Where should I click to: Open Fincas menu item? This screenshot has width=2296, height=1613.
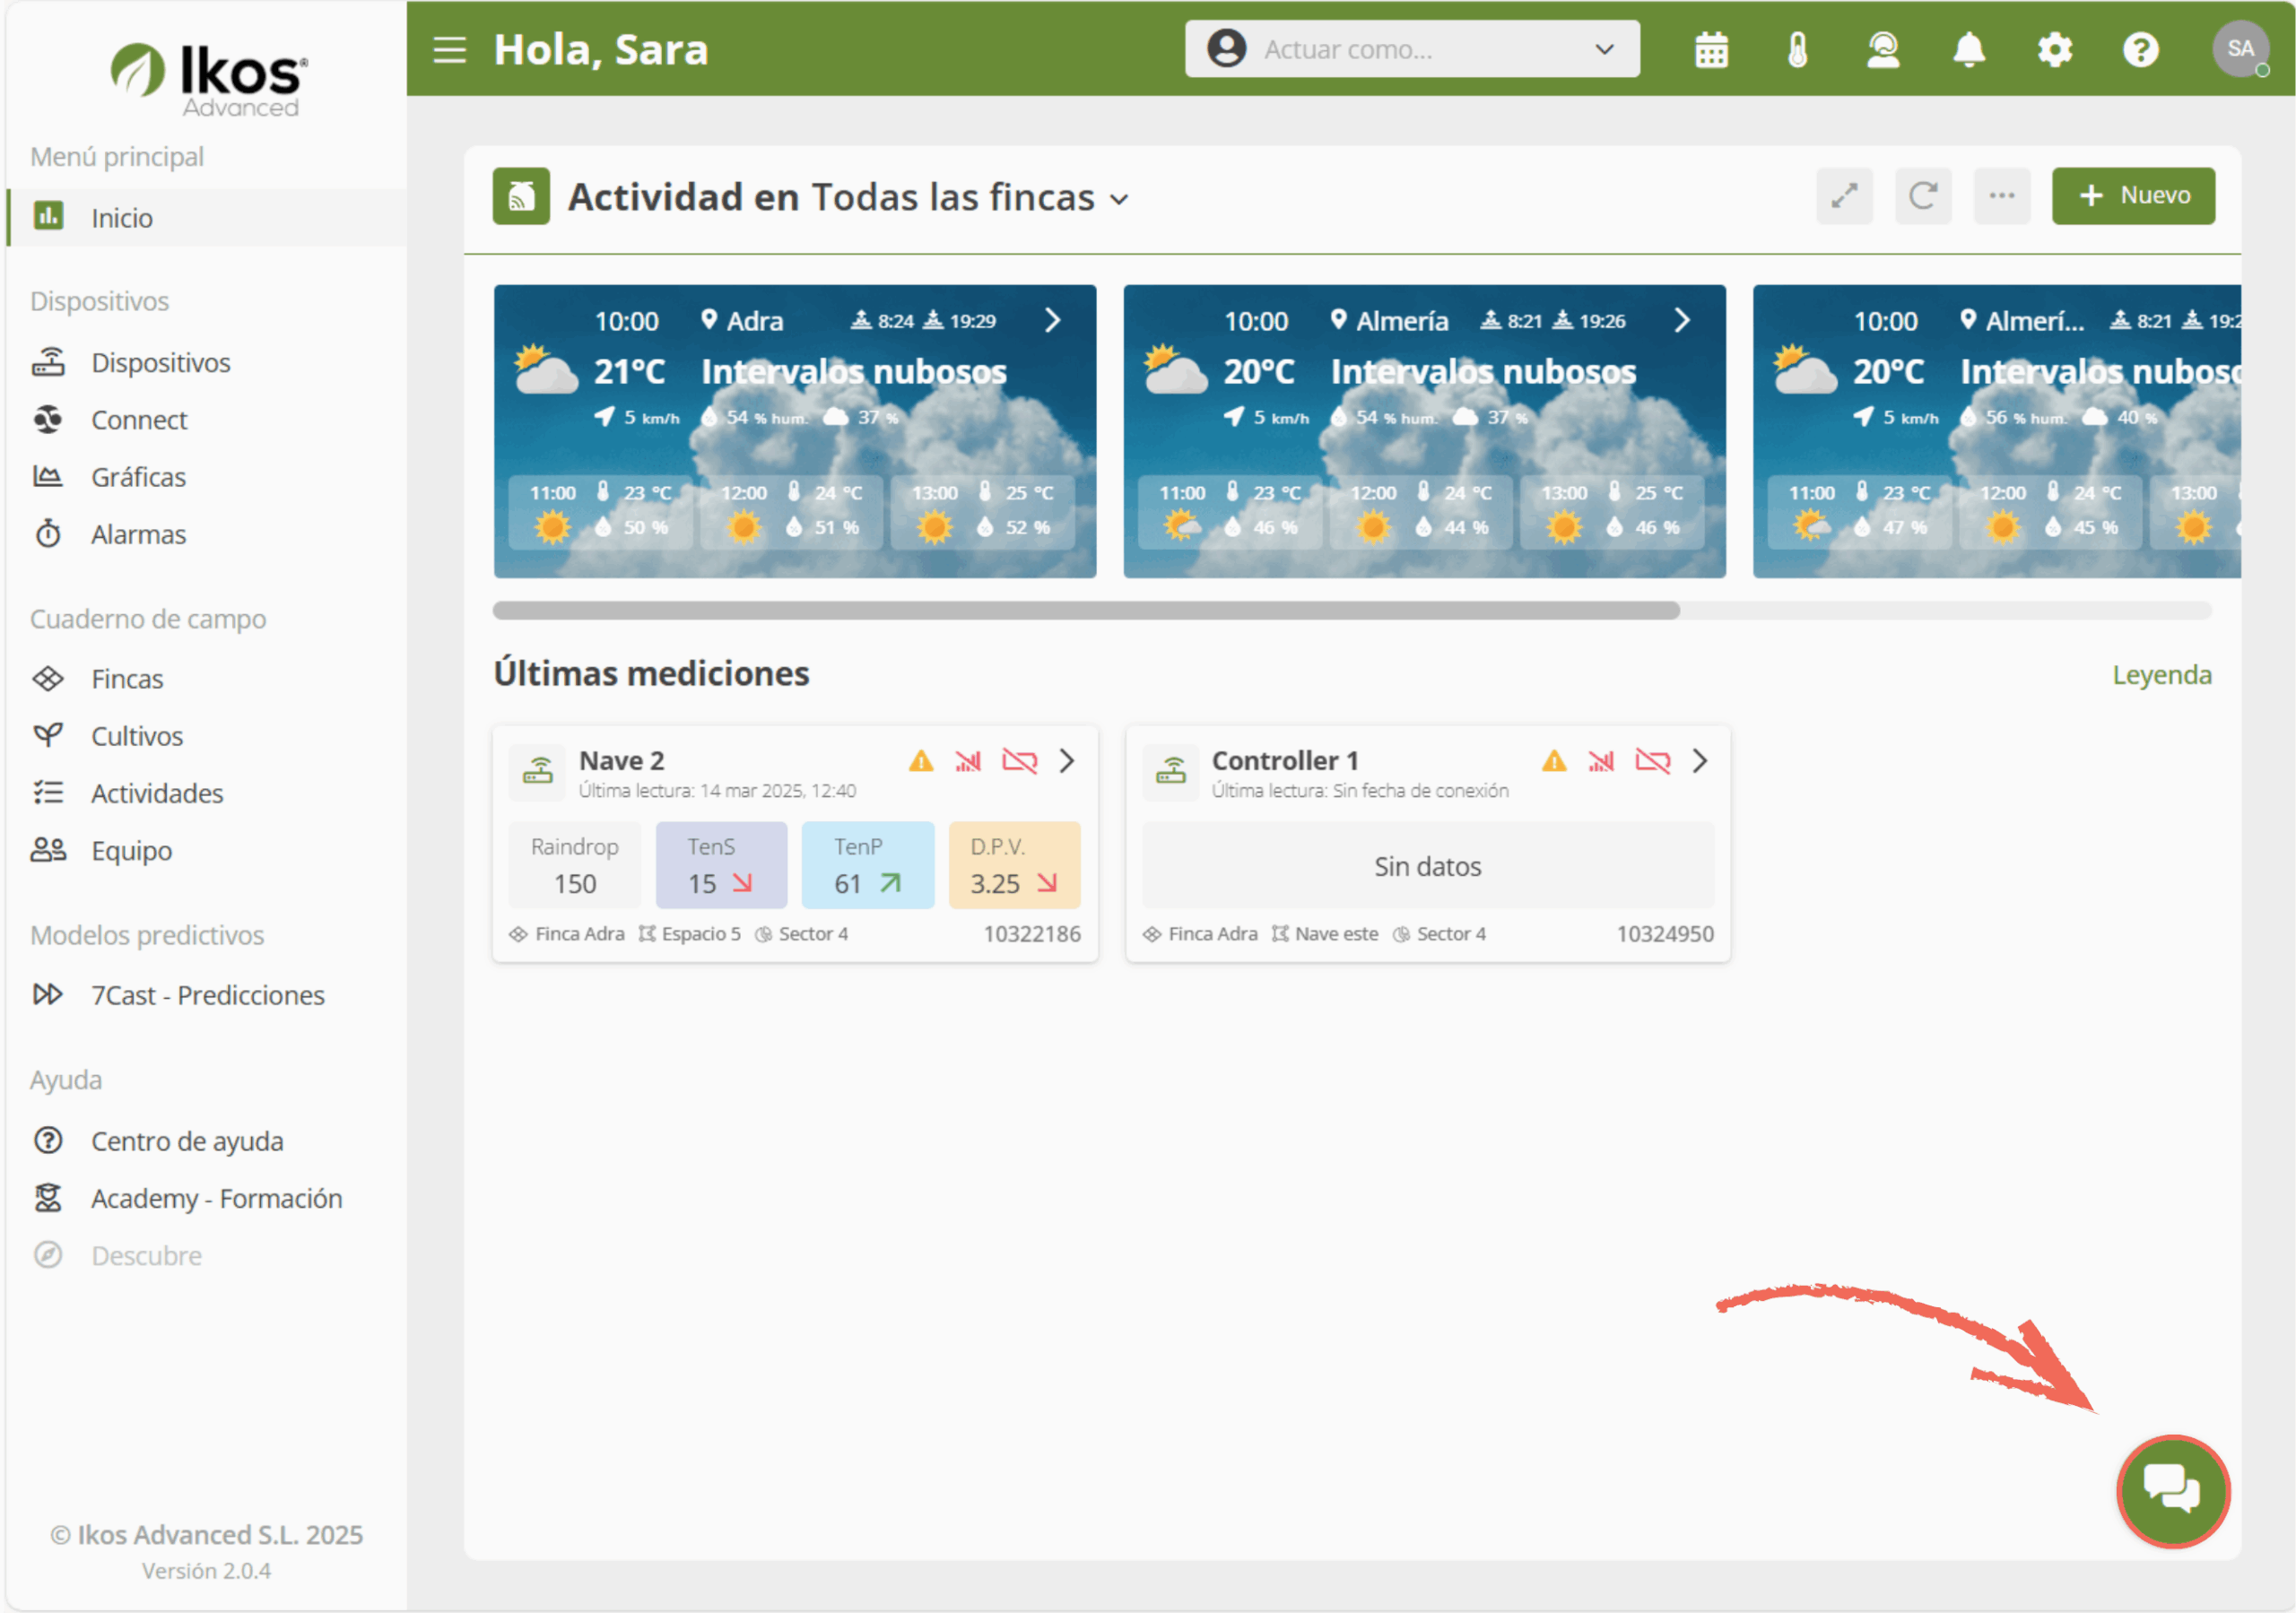coord(127,679)
